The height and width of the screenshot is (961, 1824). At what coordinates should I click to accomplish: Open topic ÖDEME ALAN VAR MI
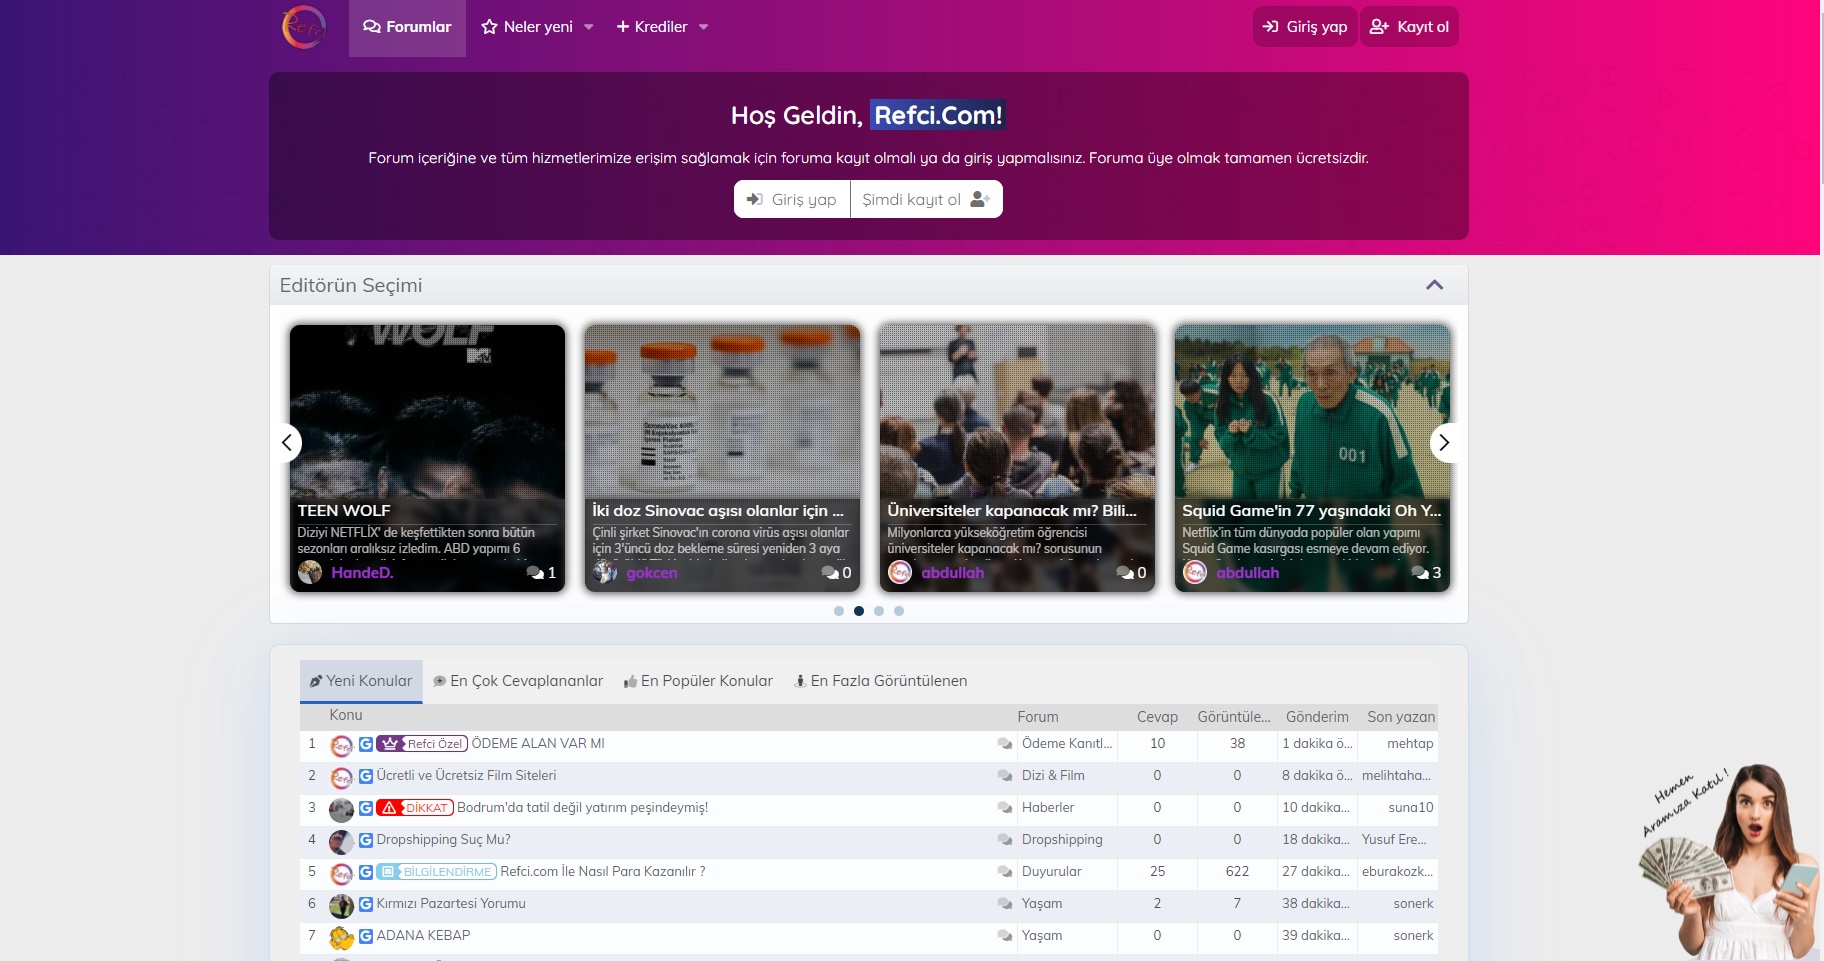538,743
